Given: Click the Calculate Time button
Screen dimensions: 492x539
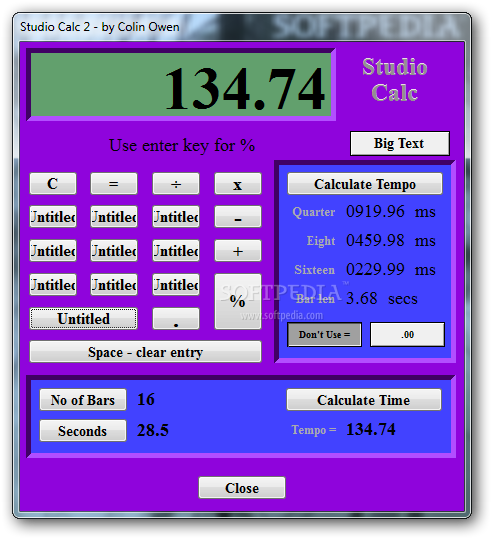Looking at the screenshot, I should click(x=364, y=400).
